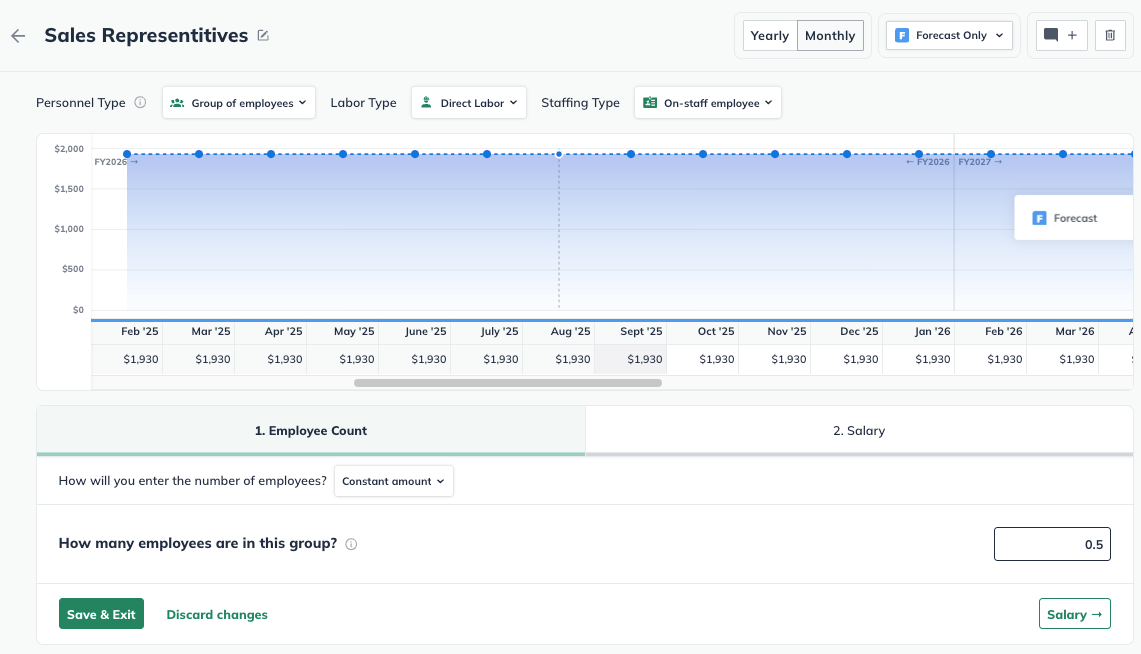
Task: Click Discard changes link
Action: coord(217,614)
